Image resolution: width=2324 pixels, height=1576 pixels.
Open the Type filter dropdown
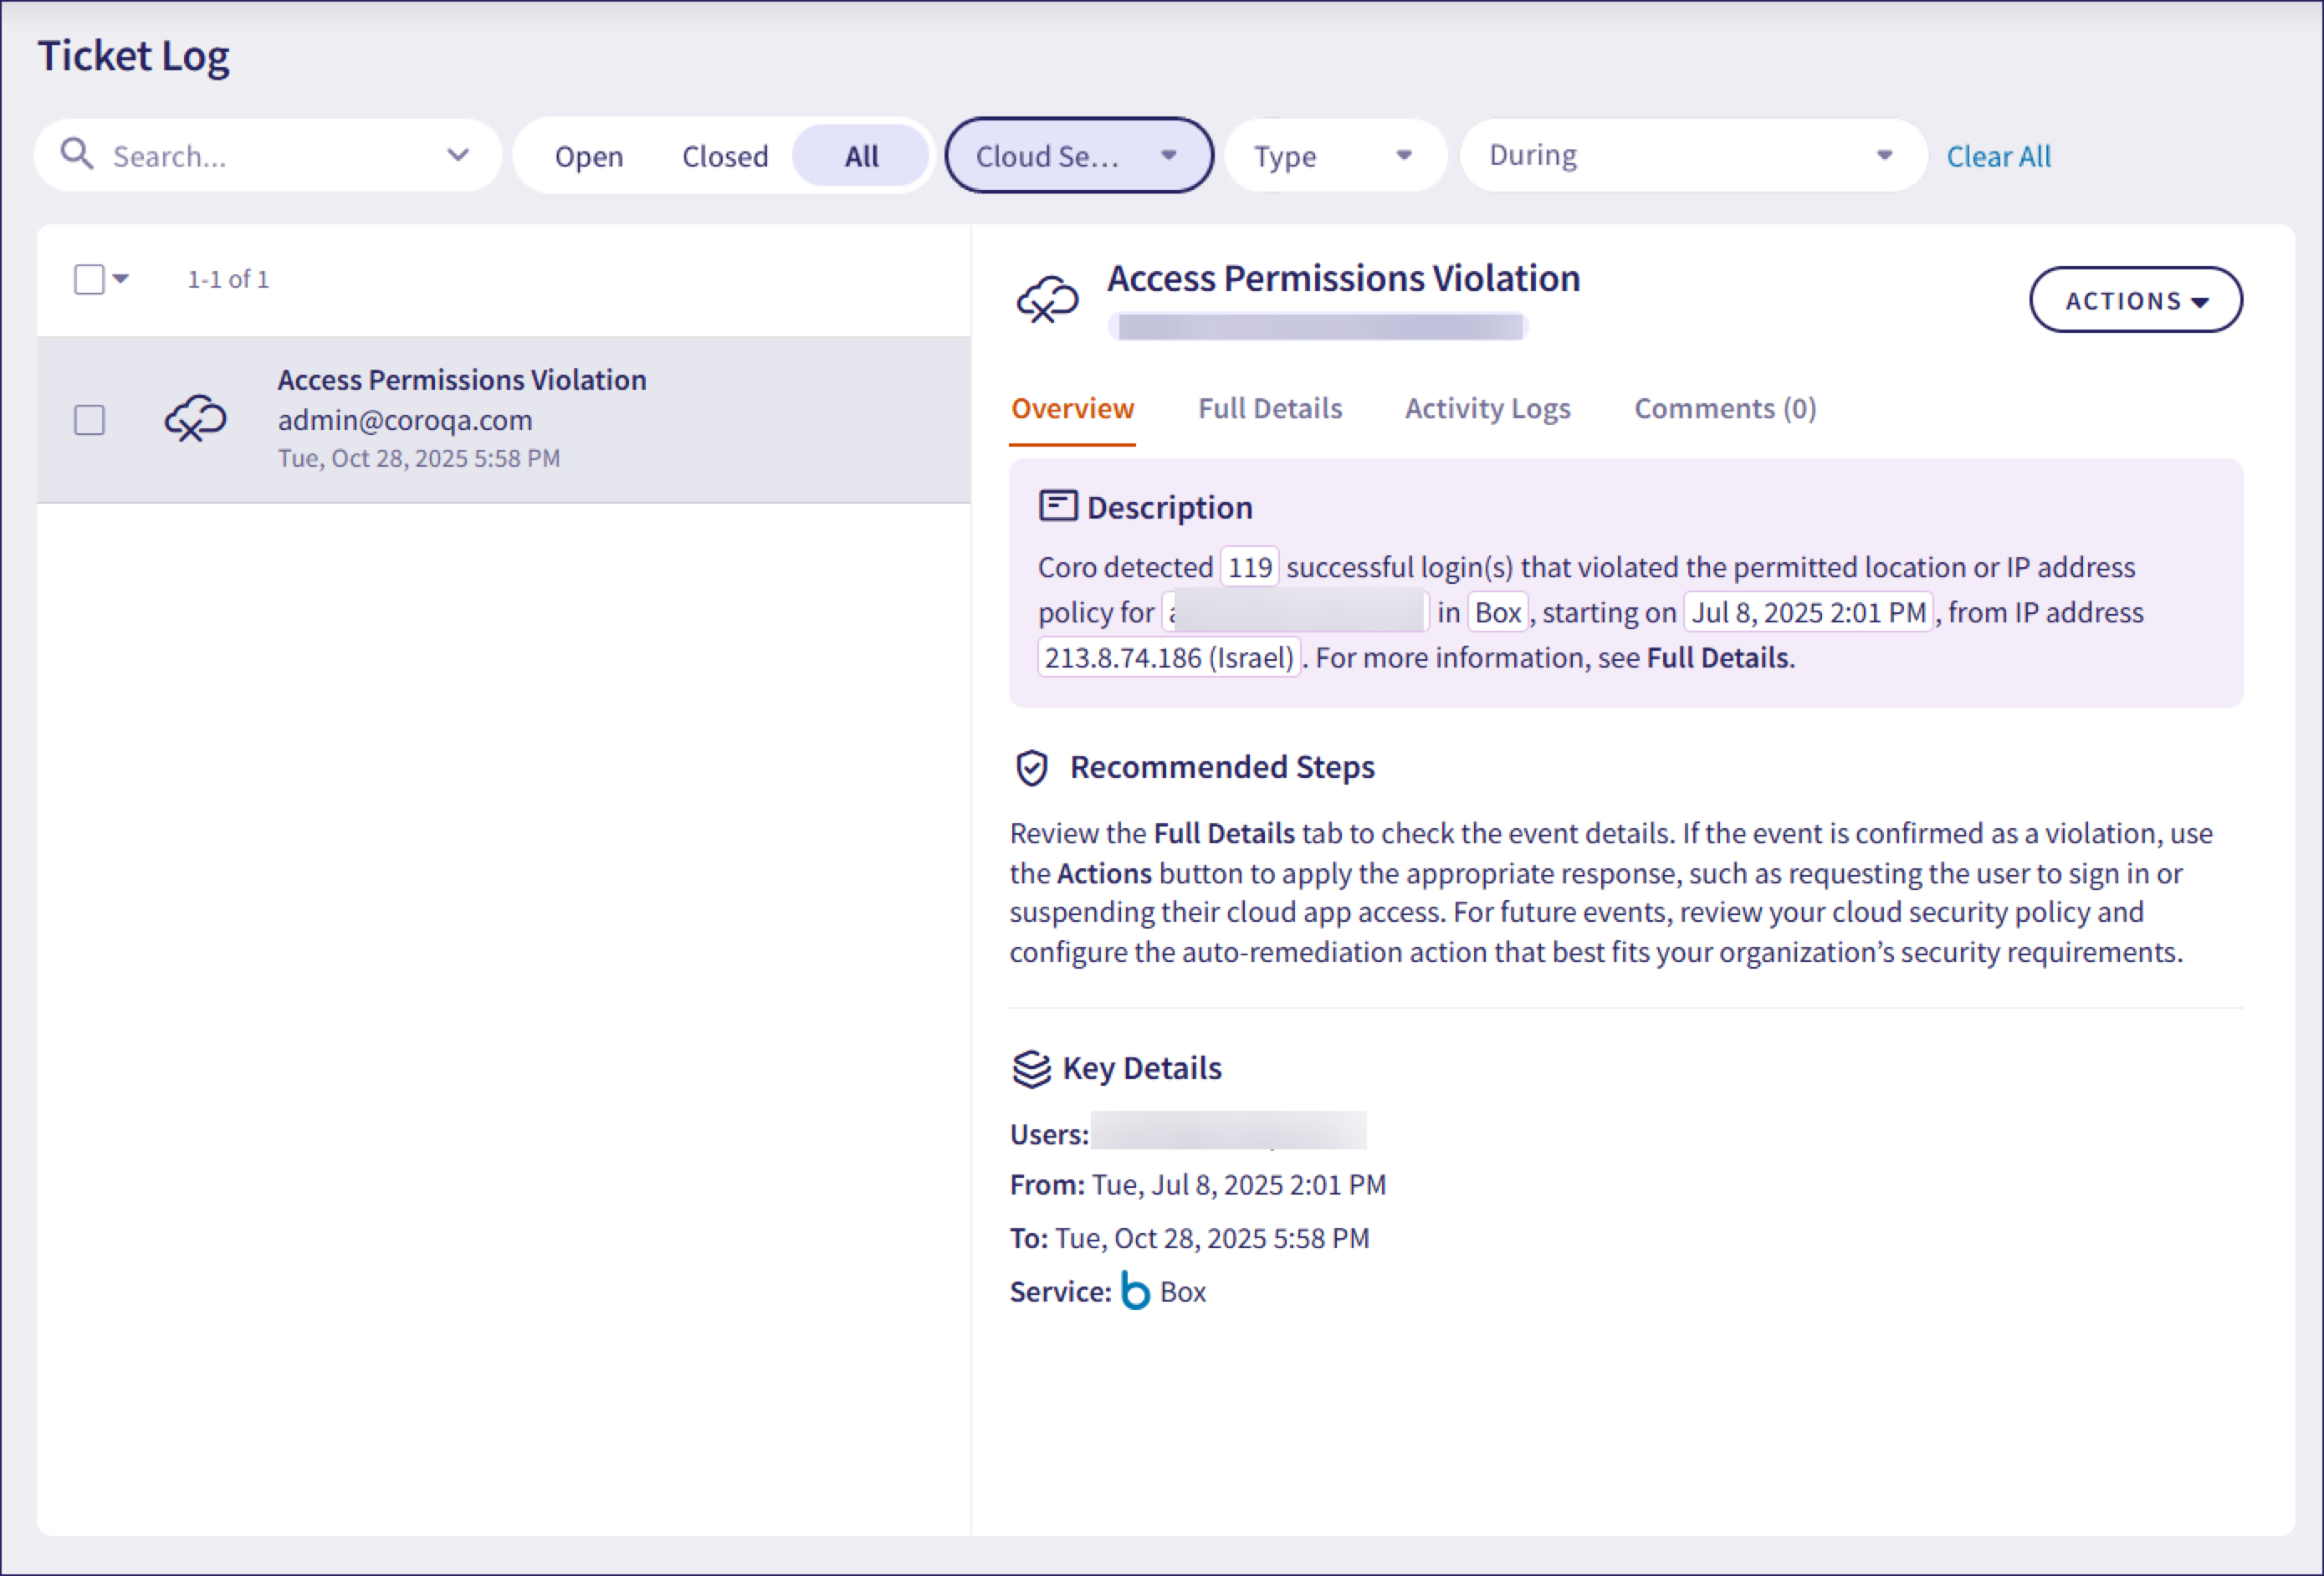tap(1335, 155)
